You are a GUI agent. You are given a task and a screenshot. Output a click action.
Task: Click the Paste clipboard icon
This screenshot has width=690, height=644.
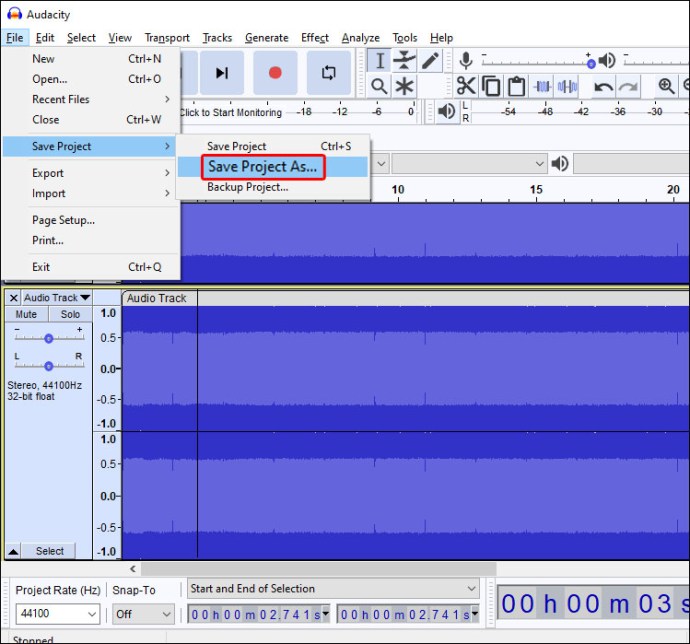[516, 86]
